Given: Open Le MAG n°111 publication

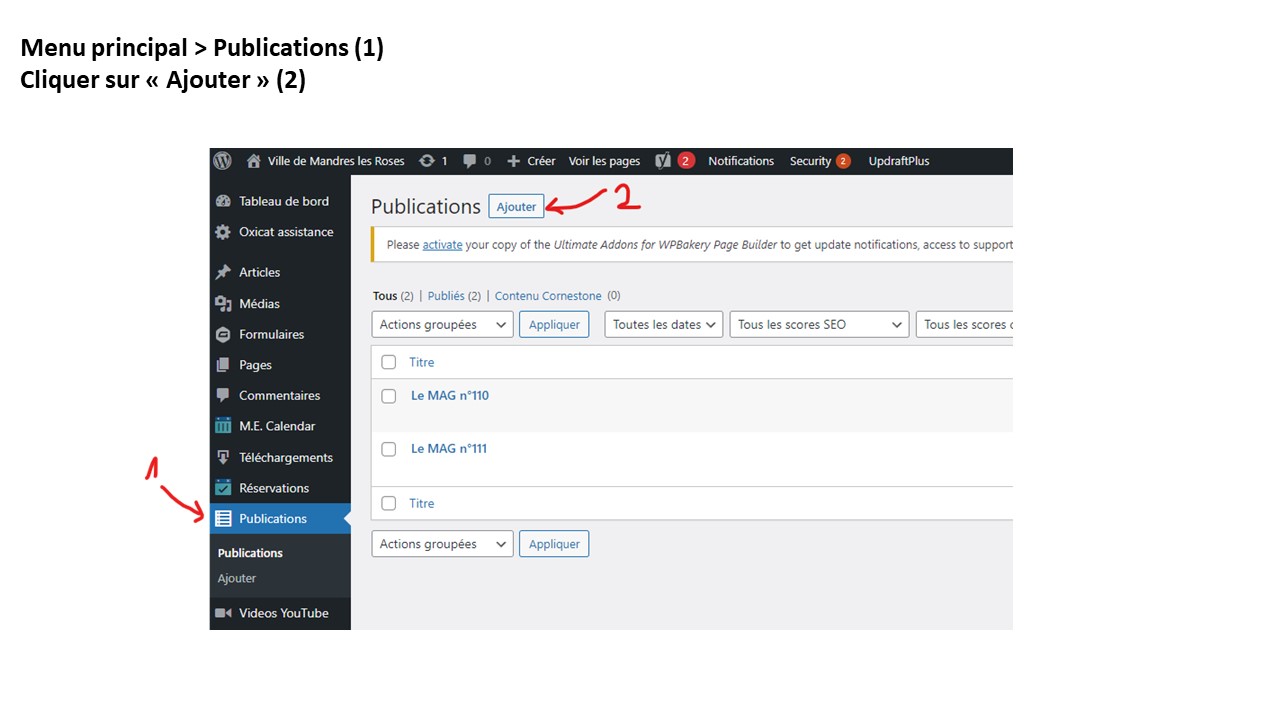Looking at the screenshot, I should click(x=449, y=449).
